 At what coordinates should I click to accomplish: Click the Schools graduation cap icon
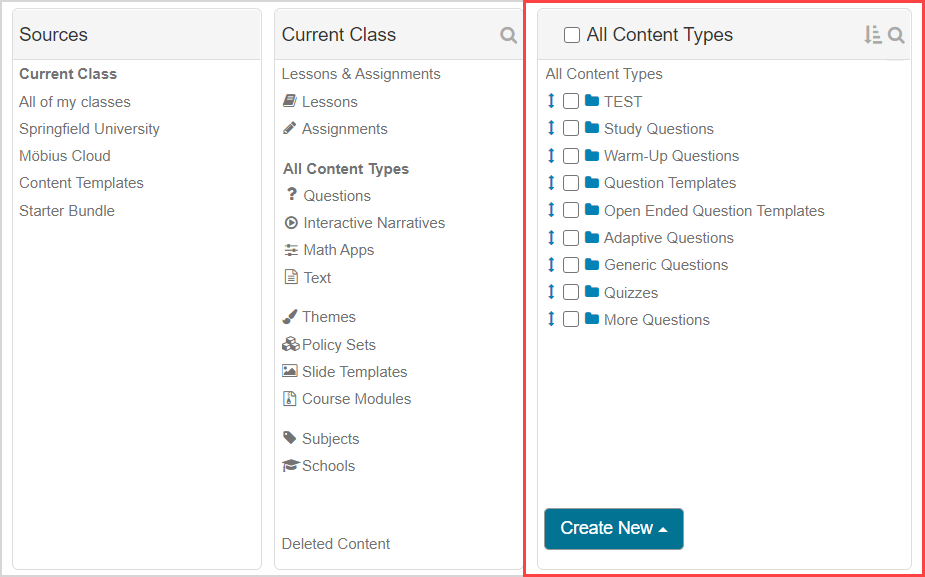[x=290, y=466]
